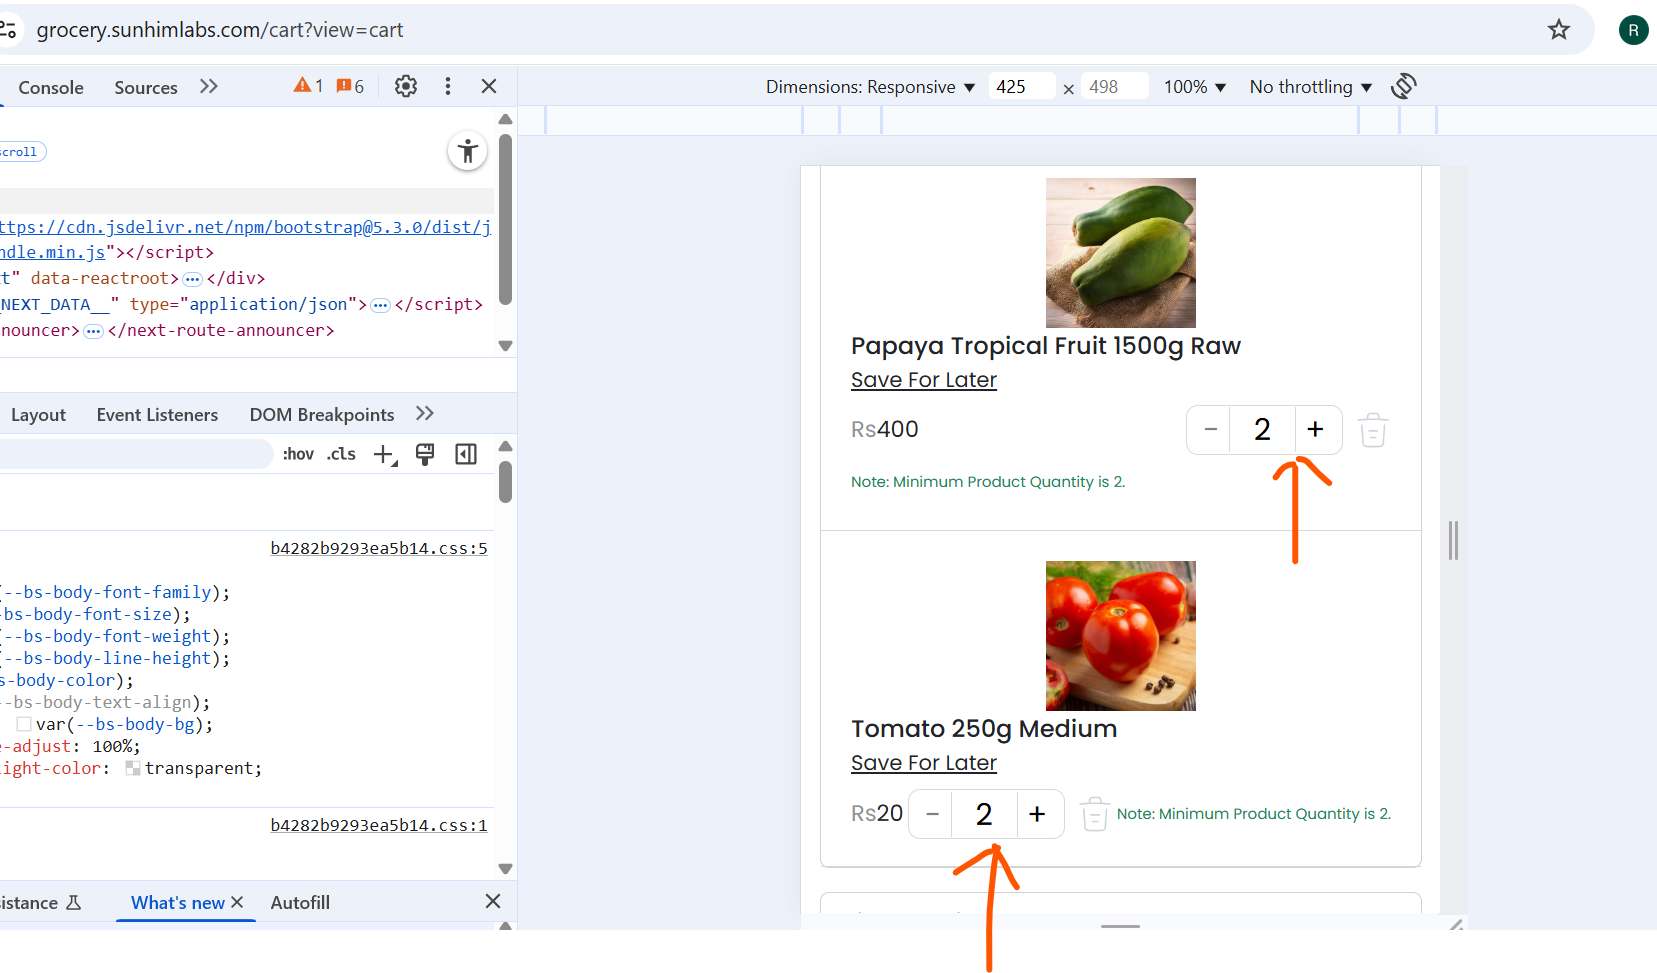
Task: Show more DevTools tabs chevron
Action: tap(208, 86)
